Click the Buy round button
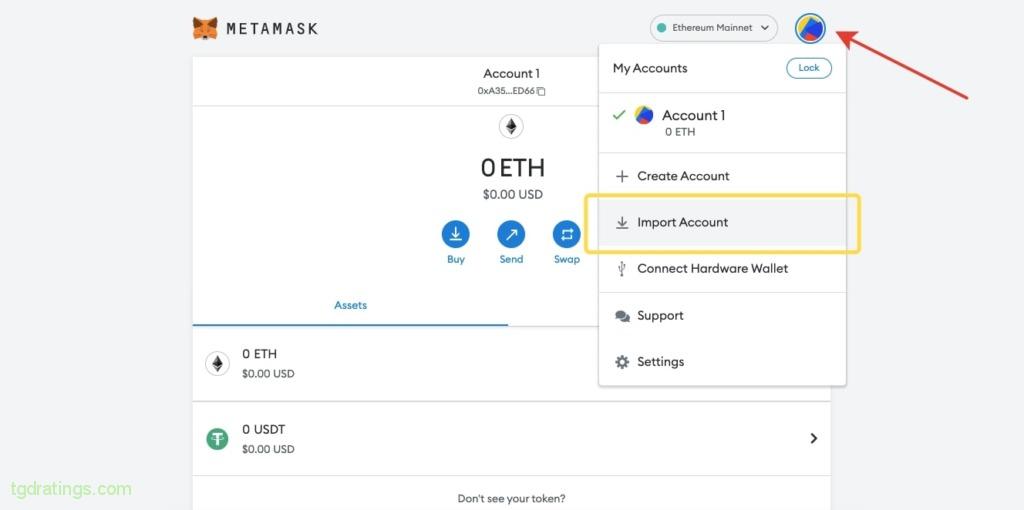The width and height of the screenshot is (1024, 510). (x=456, y=234)
